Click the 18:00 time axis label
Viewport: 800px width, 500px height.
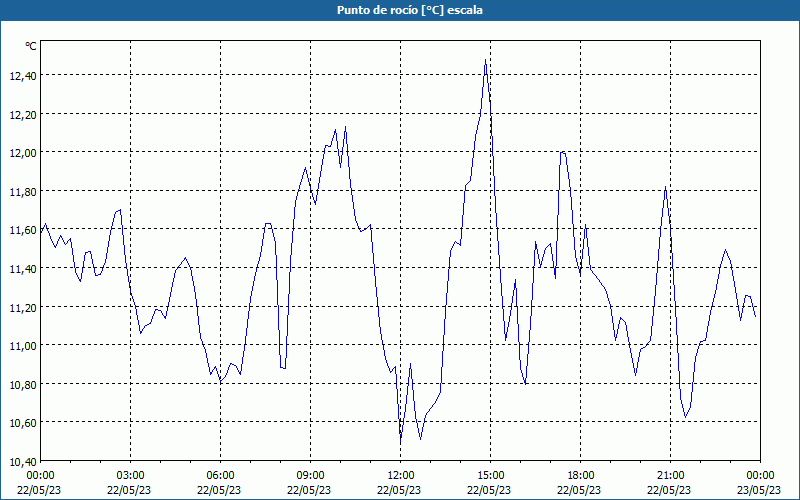[x=580, y=476]
